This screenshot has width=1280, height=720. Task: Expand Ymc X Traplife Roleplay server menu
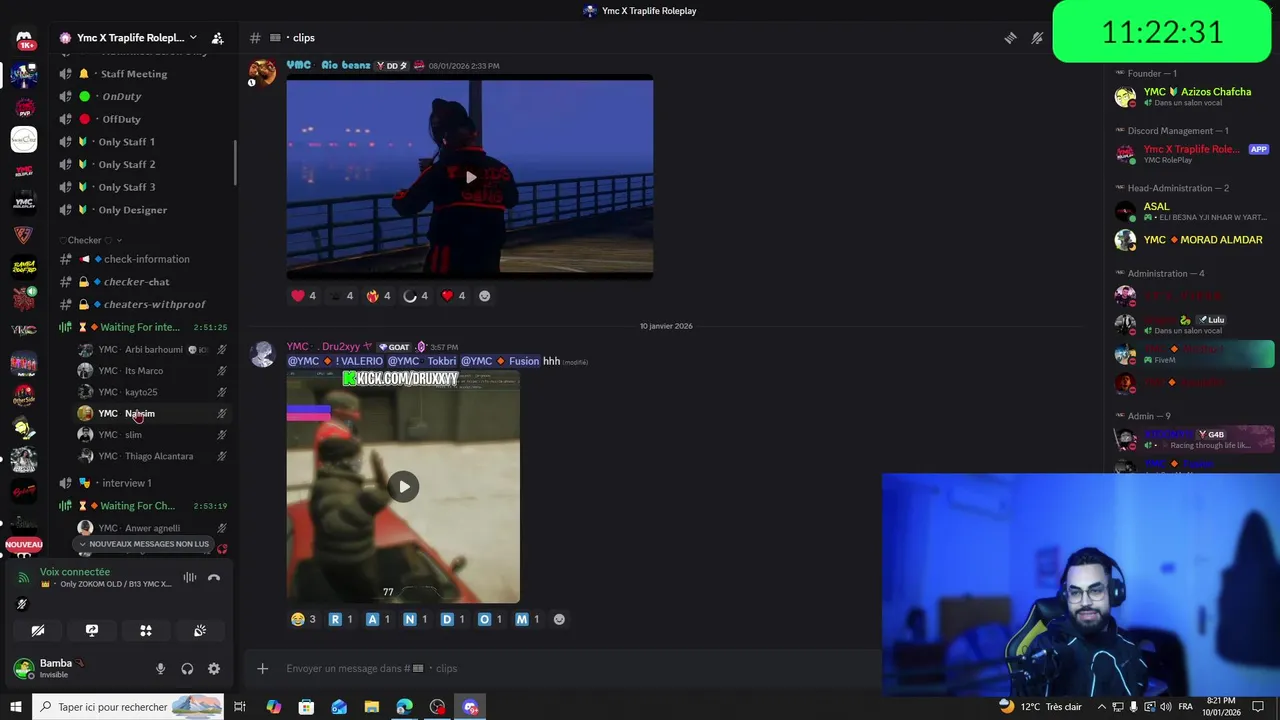click(x=130, y=38)
